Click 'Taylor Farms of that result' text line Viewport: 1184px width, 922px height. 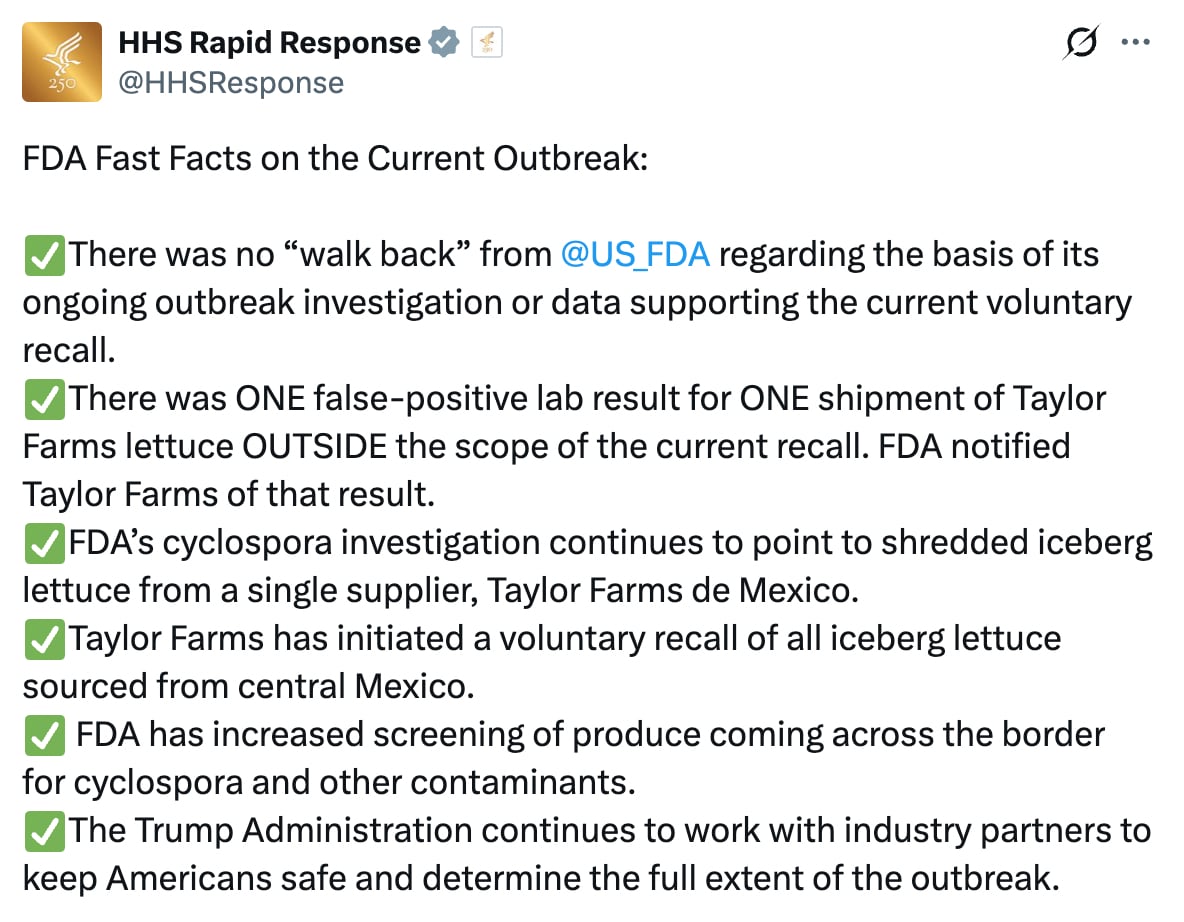point(229,495)
